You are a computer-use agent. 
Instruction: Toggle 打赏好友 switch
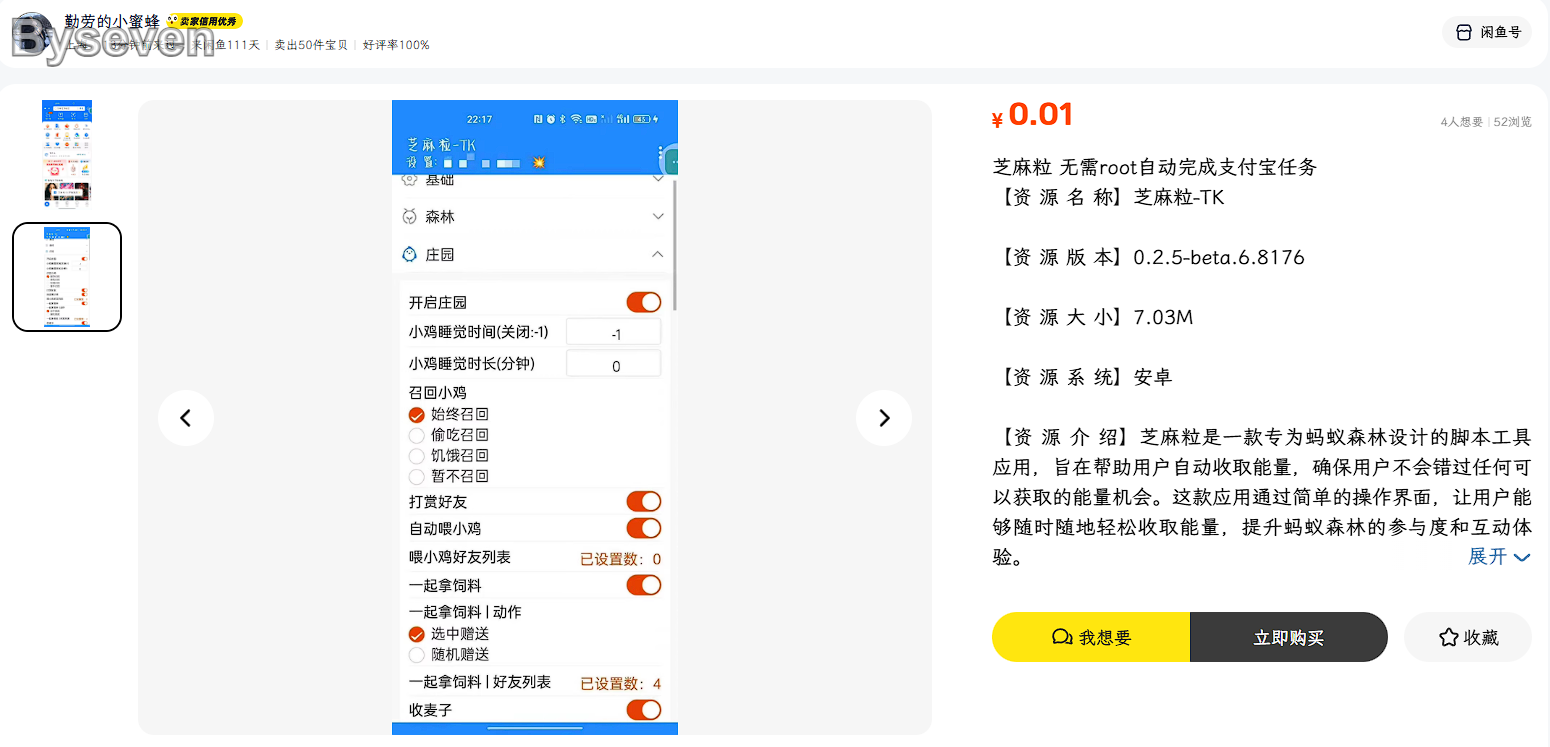[644, 501]
